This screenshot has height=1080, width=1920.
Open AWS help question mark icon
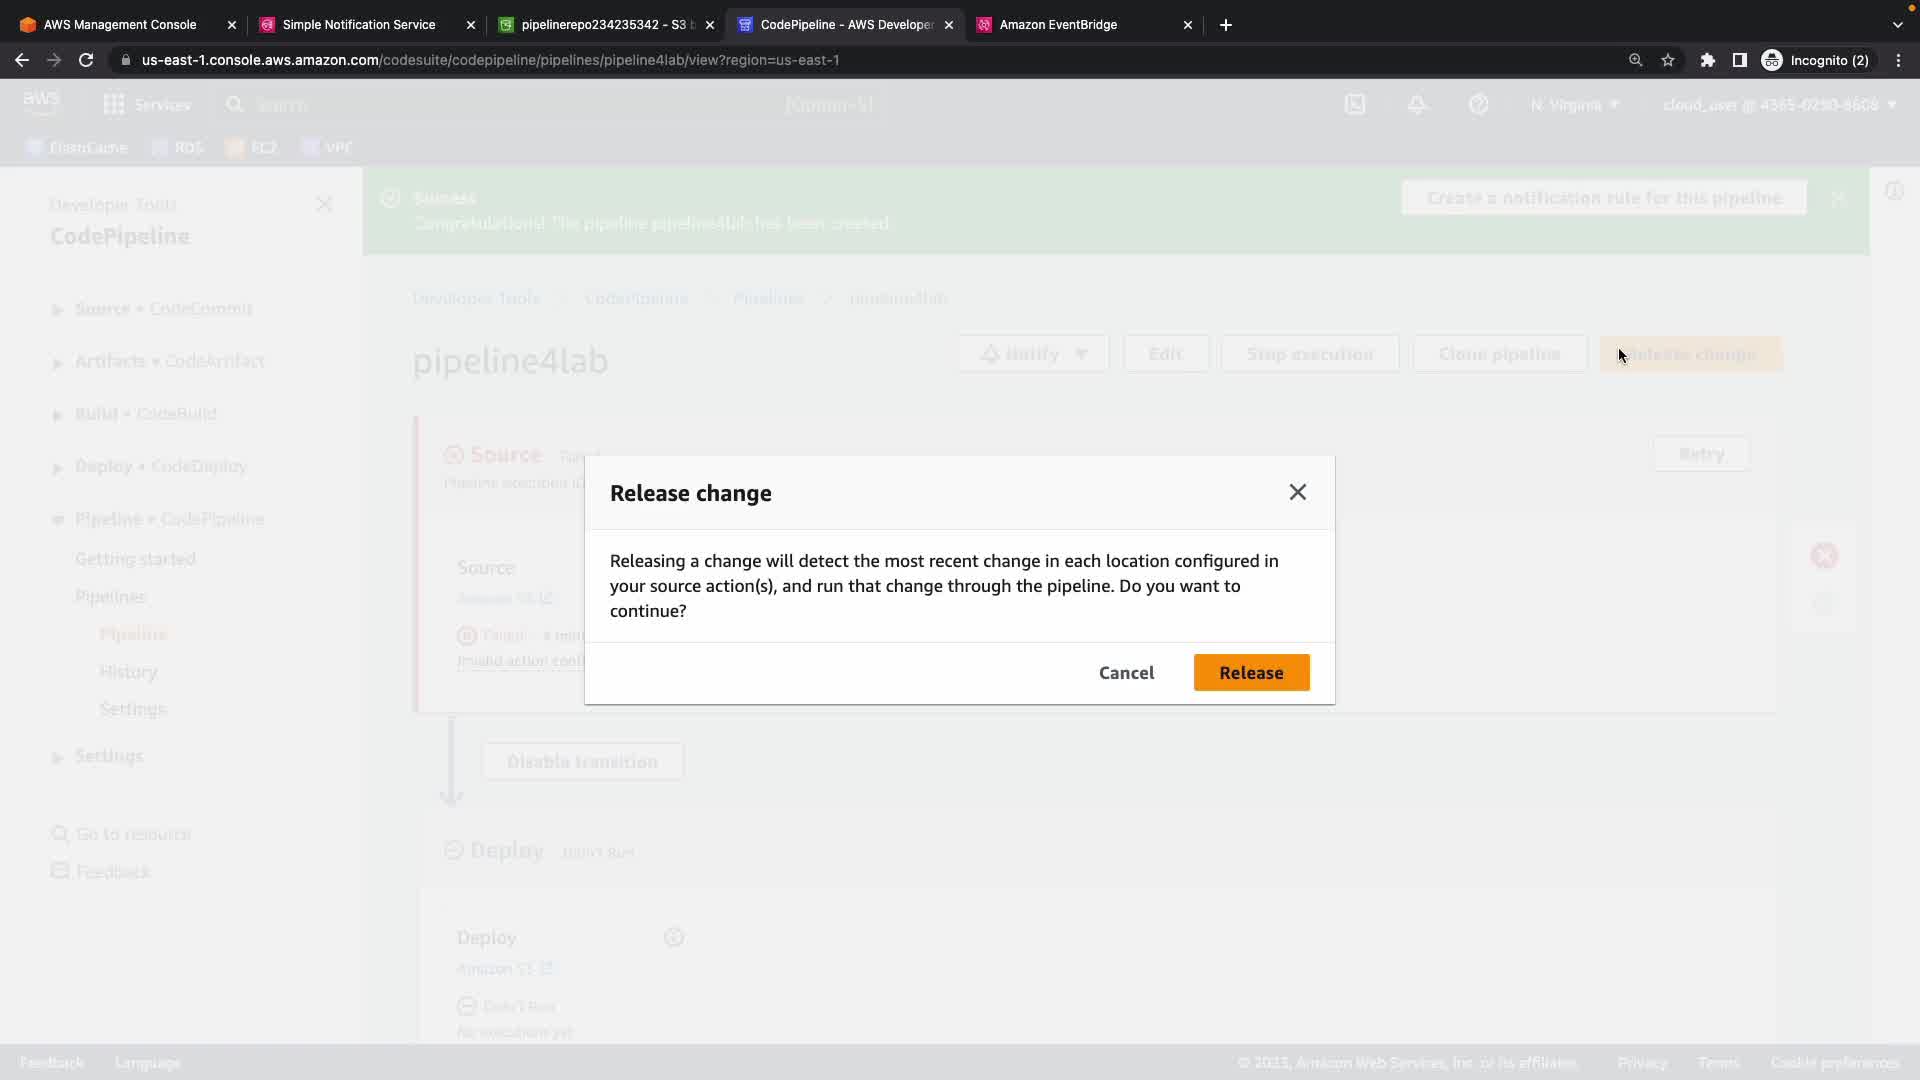(x=1479, y=104)
